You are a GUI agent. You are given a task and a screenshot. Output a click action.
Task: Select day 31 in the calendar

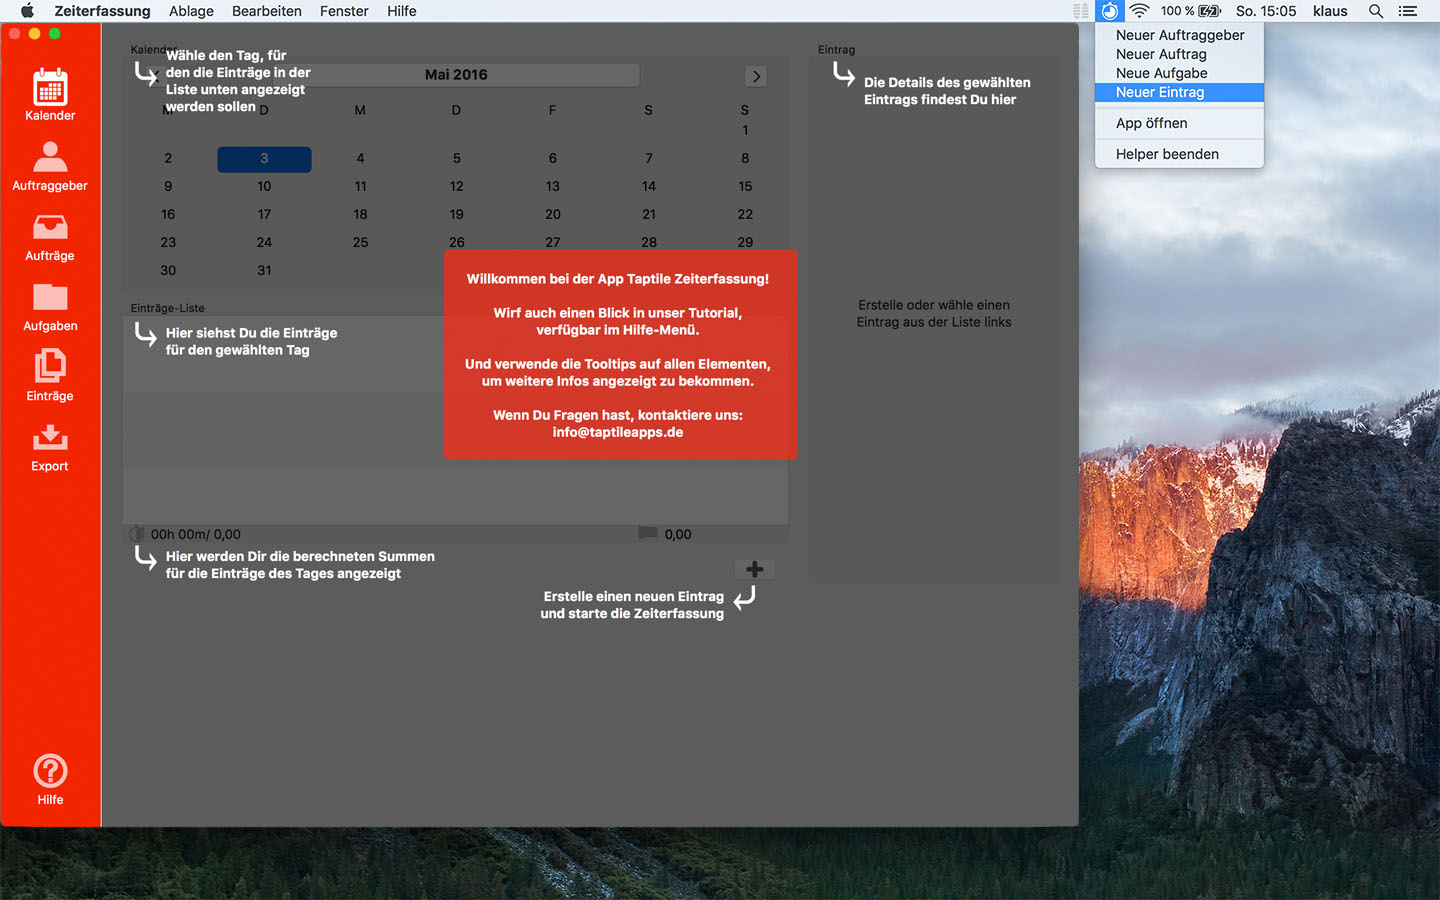click(x=264, y=270)
